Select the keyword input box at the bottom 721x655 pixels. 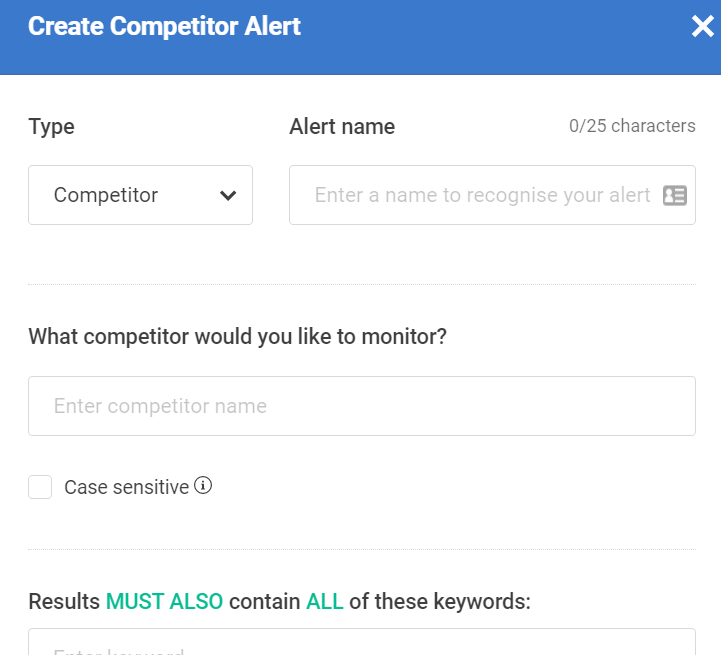(362, 642)
